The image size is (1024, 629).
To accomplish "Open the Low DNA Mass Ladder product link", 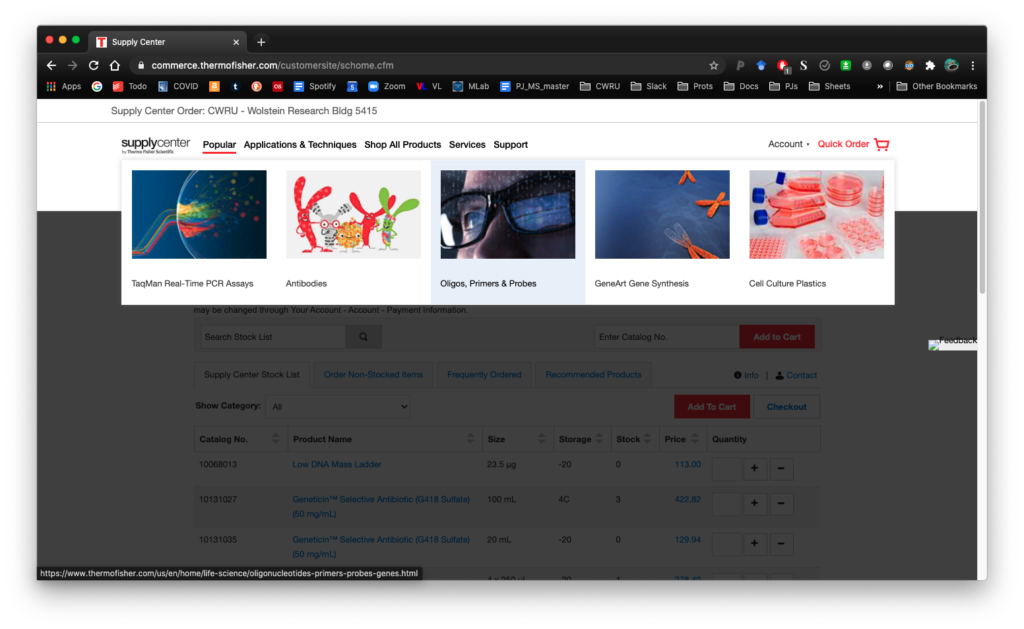I will 336,464.
